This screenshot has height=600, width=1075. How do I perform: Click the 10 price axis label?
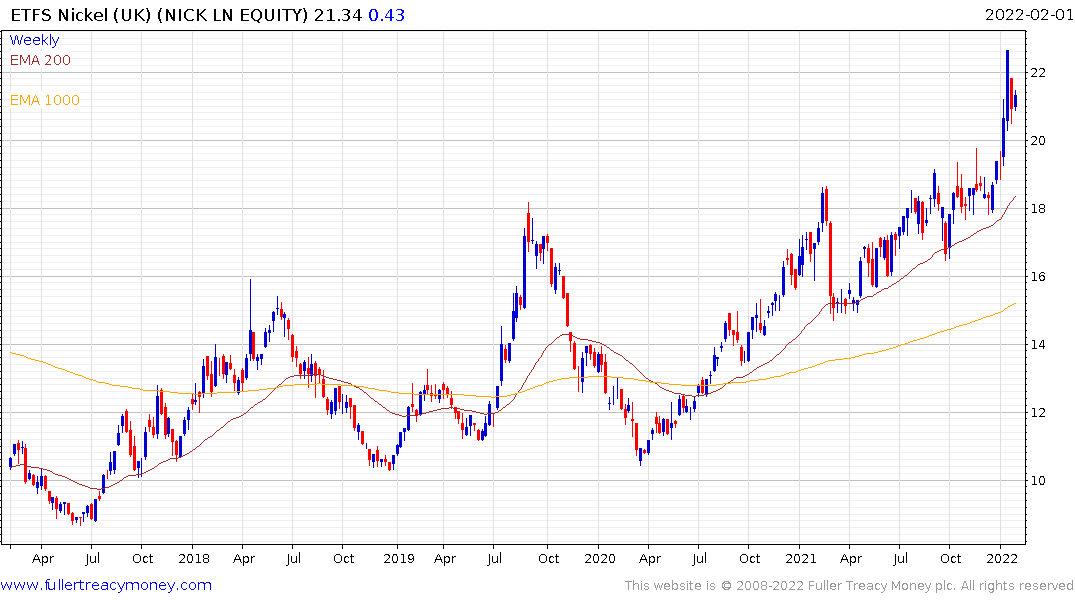(x=1038, y=480)
